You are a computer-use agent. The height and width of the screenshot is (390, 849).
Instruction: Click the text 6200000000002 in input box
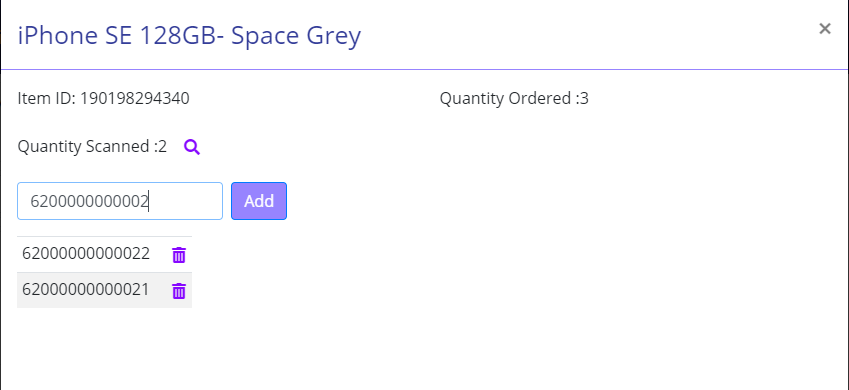(89, 202)
